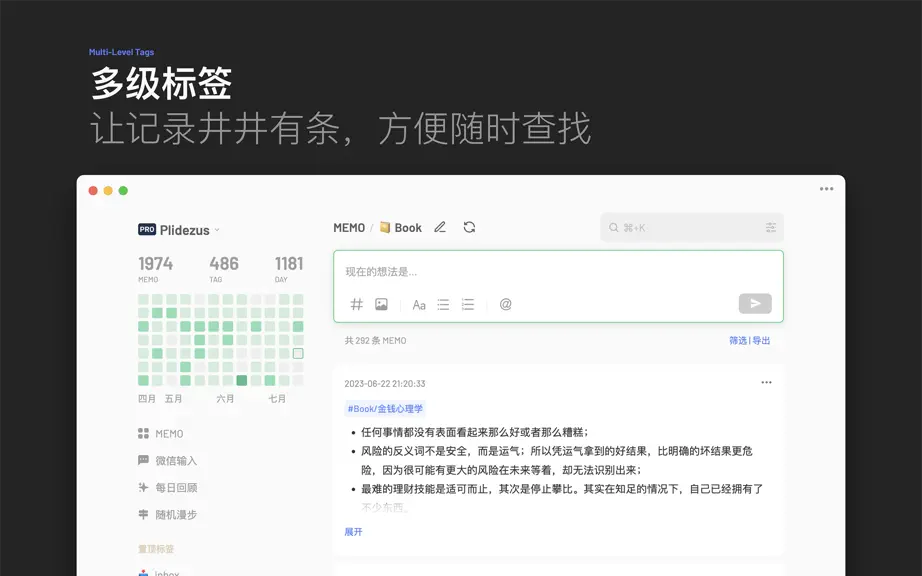The image size is (922, 576).
Task: Edit the Book tag with the pencil icon
Action: pos(440,227)
